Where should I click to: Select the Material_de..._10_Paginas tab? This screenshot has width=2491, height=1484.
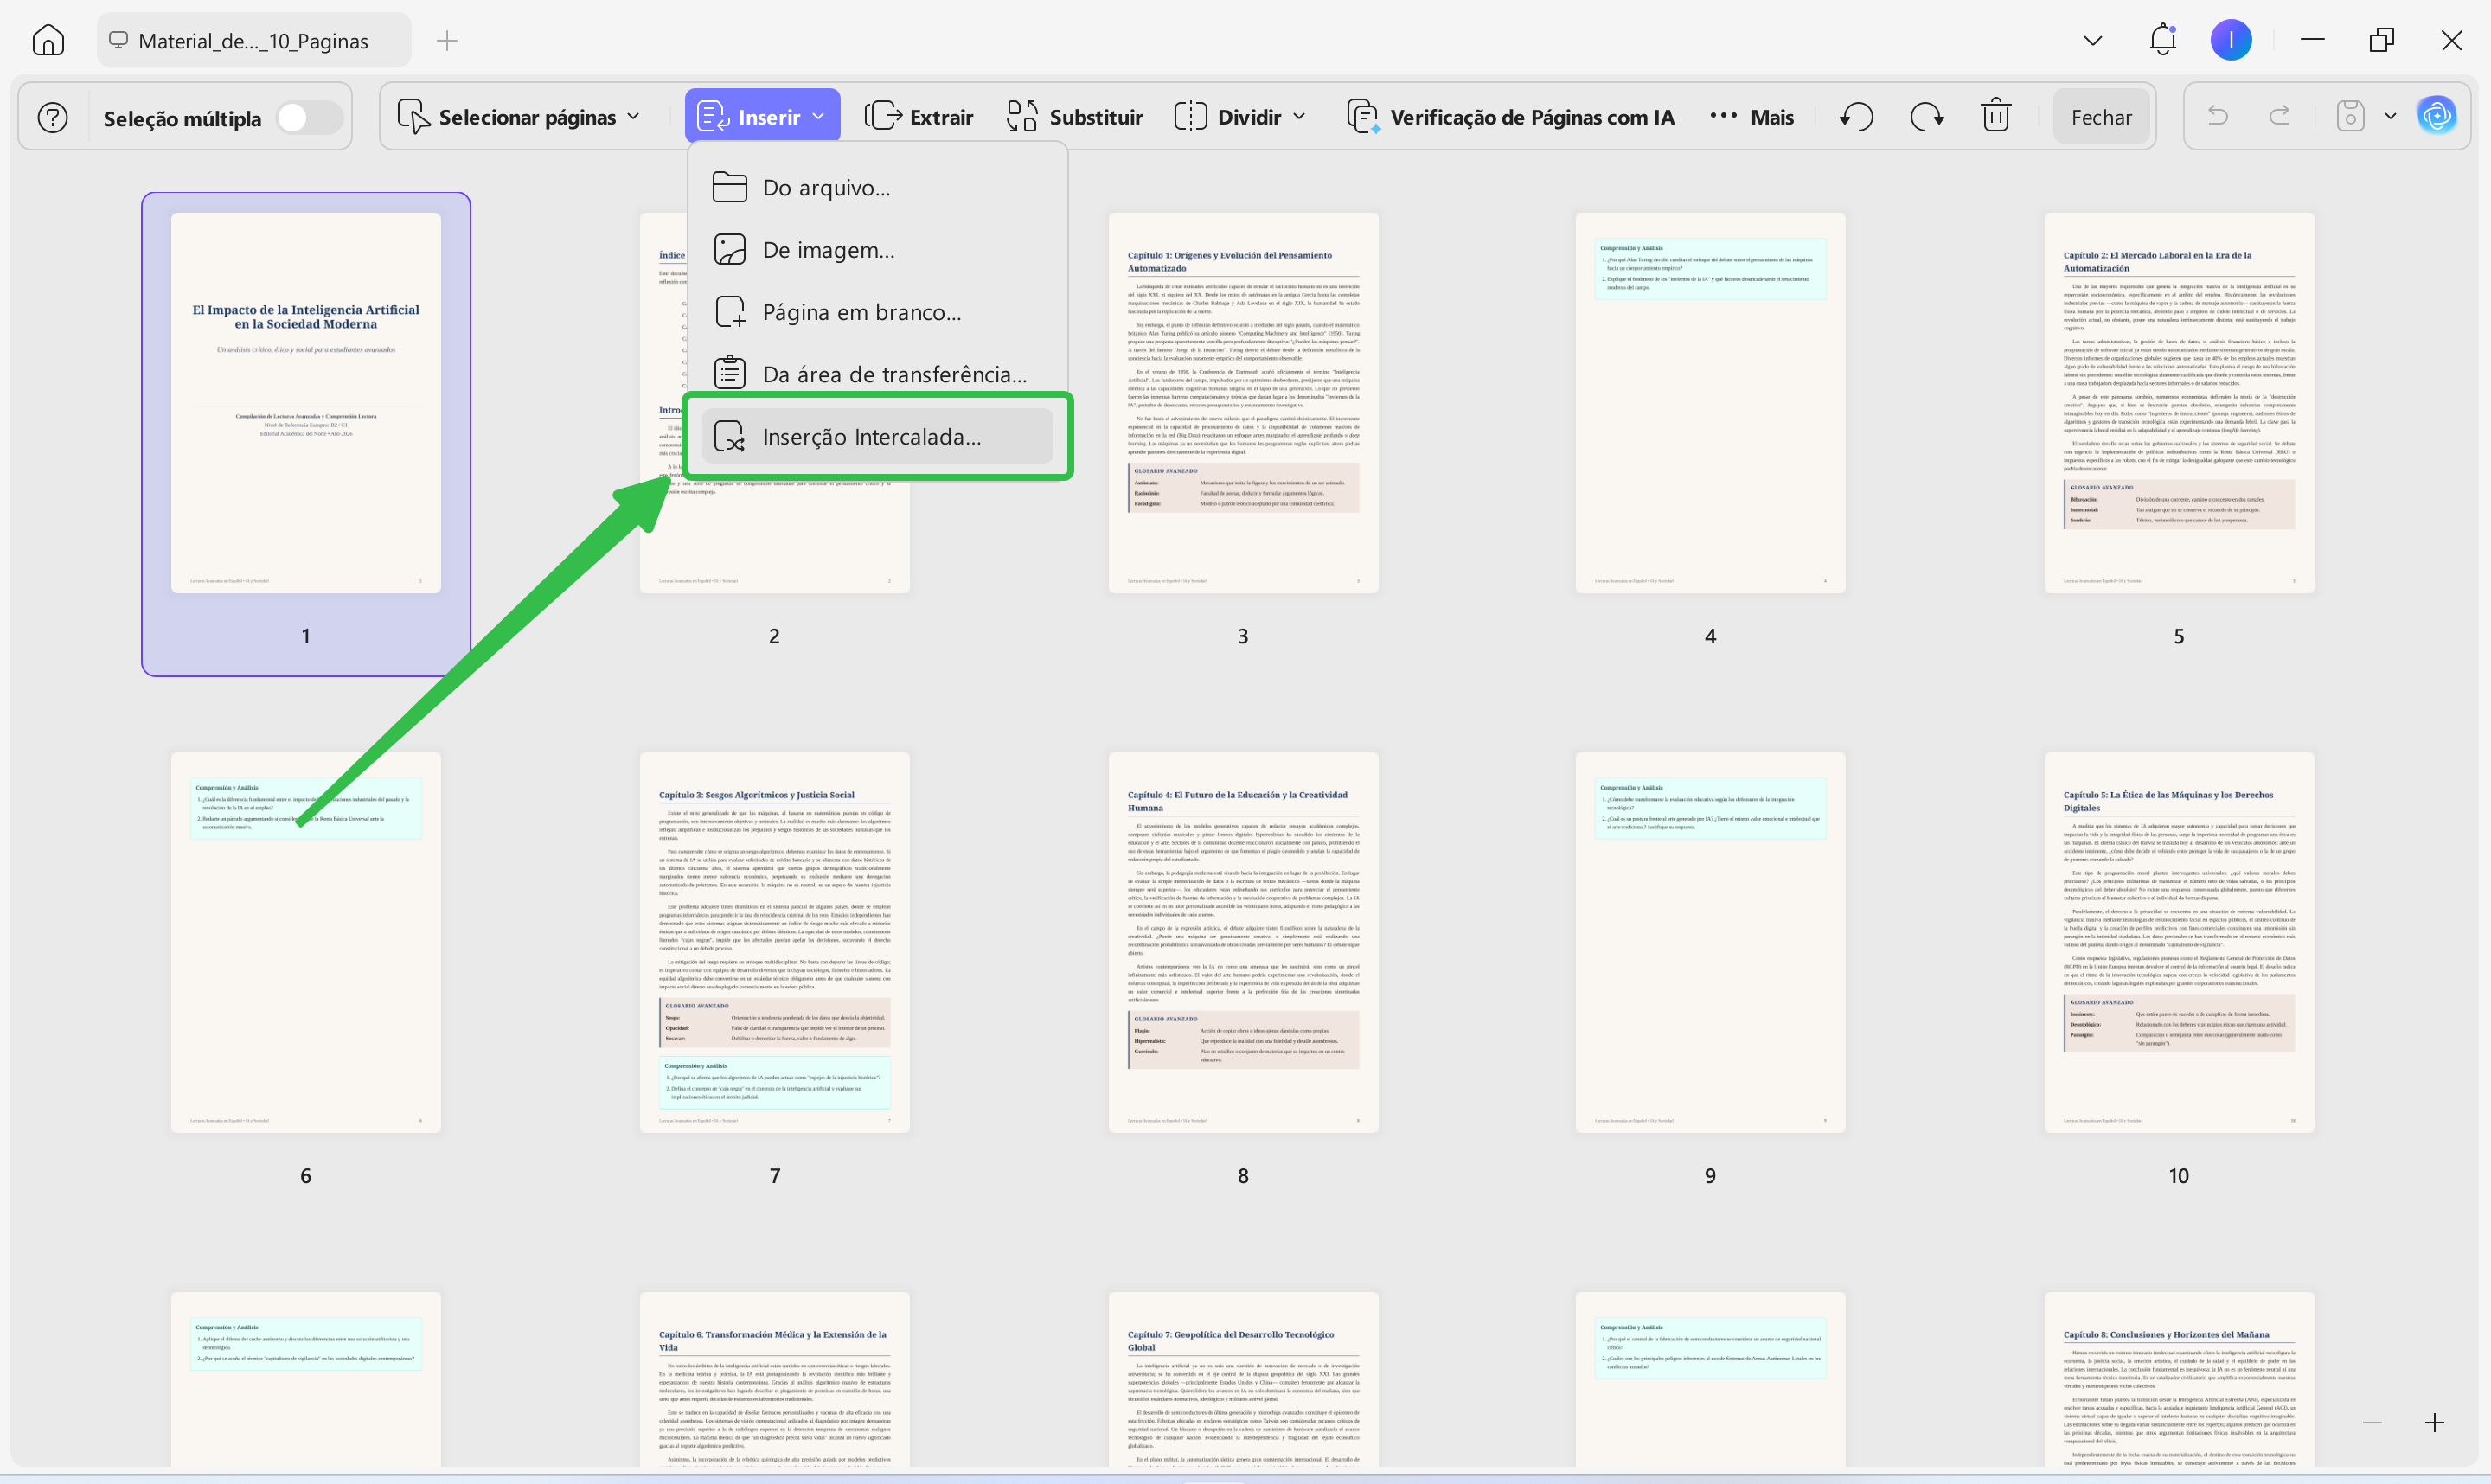tap(254, 41)
